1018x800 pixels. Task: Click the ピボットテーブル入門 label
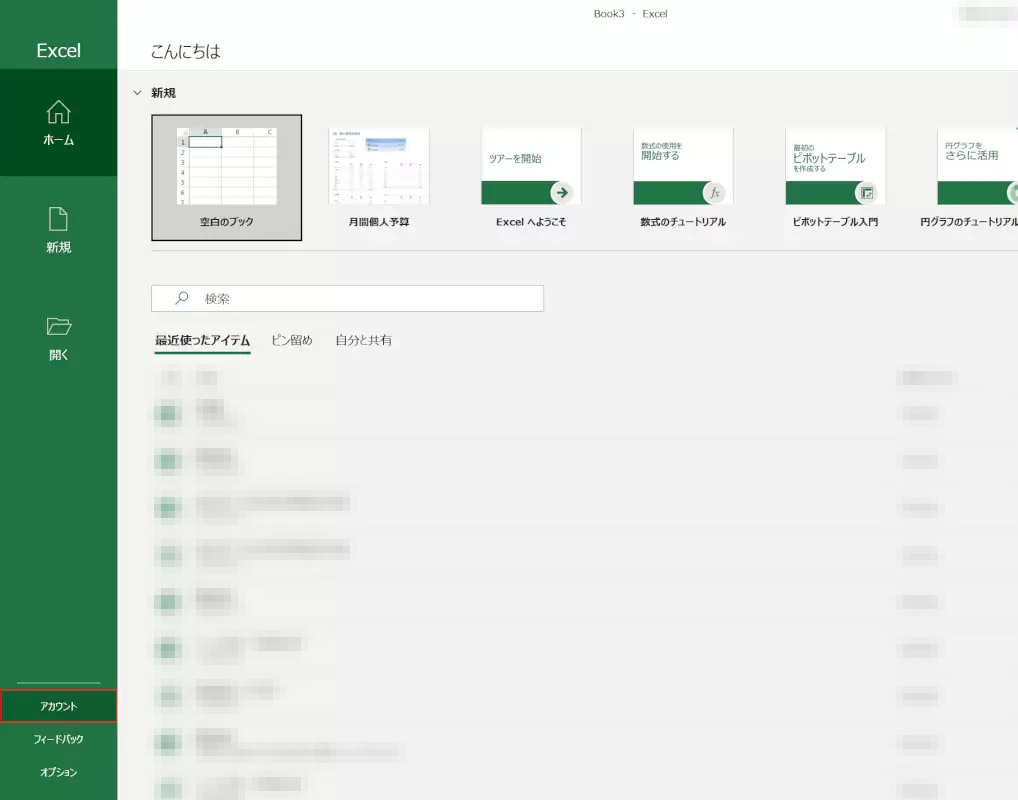(836, 222)
